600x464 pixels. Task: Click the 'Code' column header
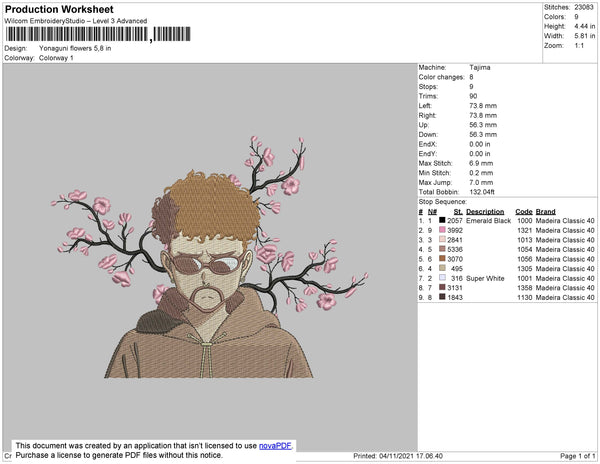[524, 212]
